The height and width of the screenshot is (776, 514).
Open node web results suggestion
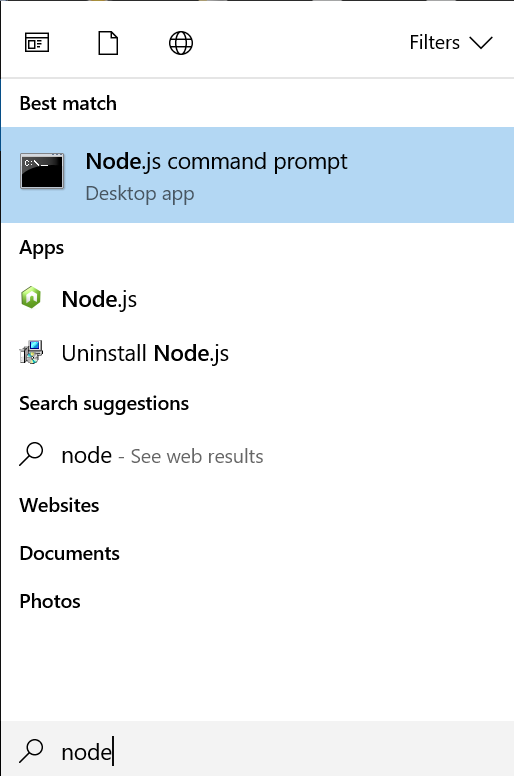[257, 455]
